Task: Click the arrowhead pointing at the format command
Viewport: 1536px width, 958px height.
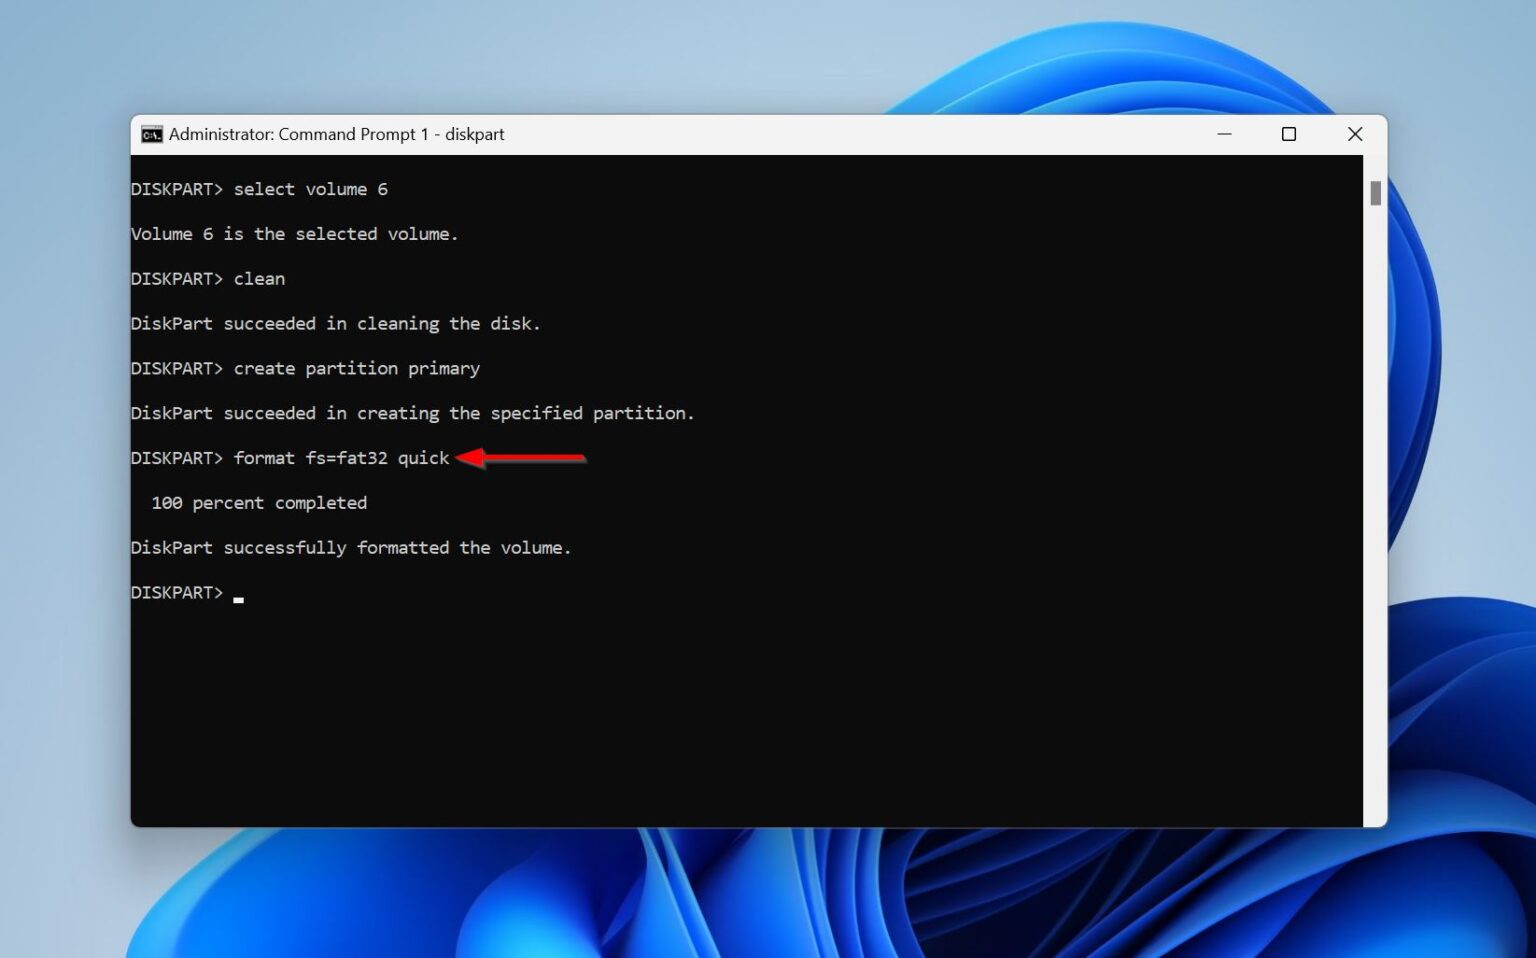Action: click(x=470, y=457)
